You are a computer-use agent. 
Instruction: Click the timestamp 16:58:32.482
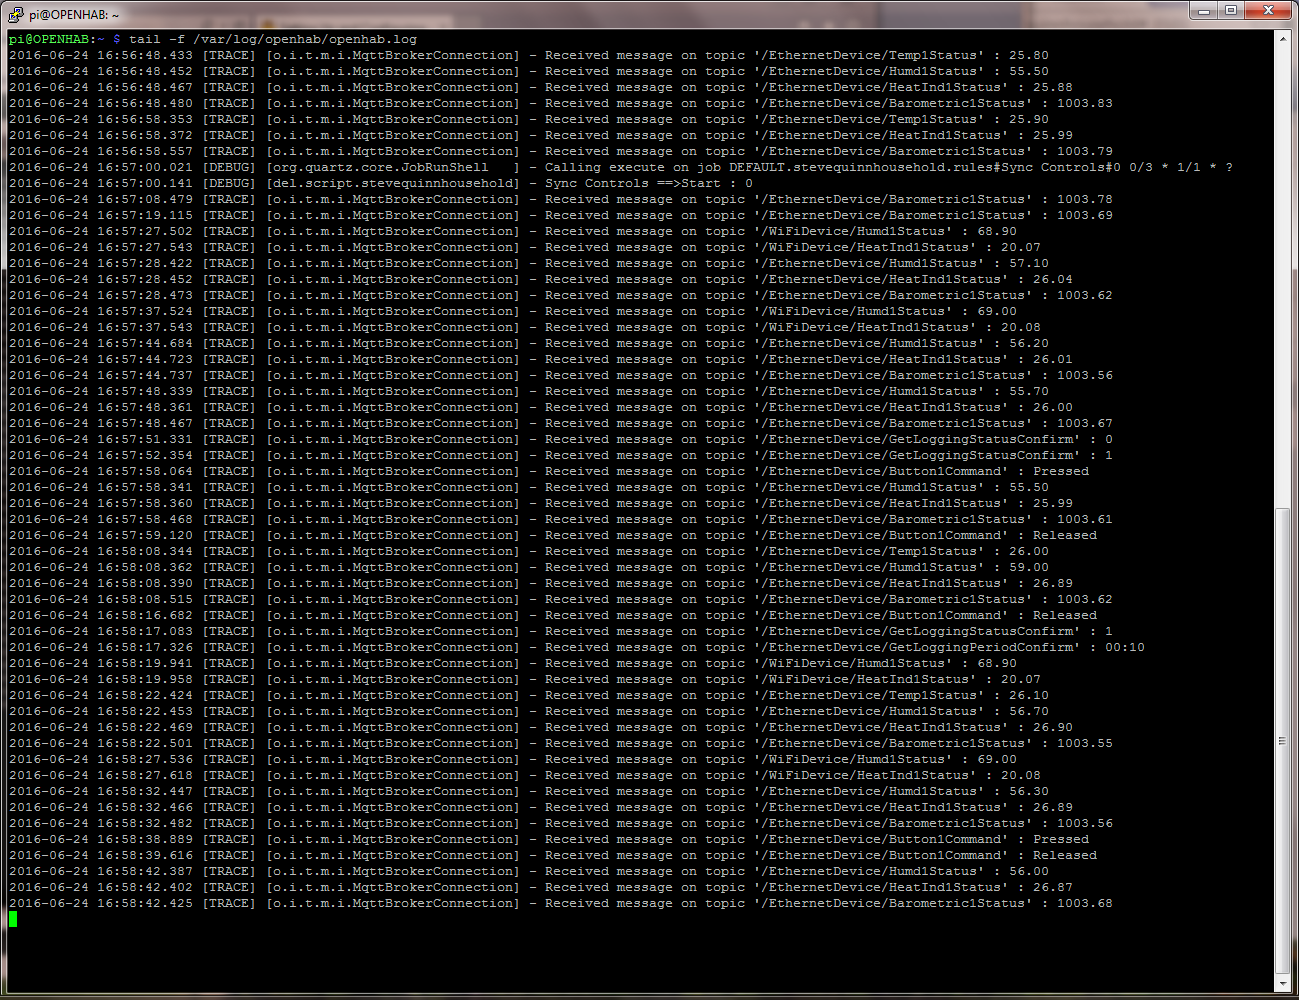[x=145, y=823]
